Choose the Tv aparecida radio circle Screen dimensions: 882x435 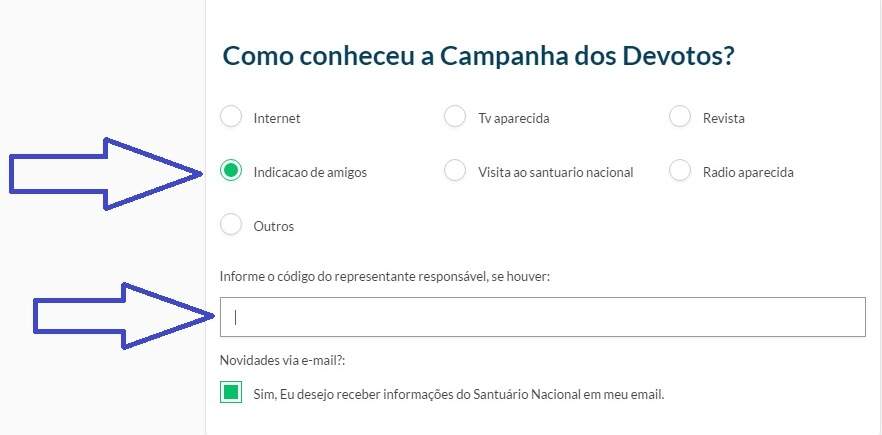pos(455,117)
